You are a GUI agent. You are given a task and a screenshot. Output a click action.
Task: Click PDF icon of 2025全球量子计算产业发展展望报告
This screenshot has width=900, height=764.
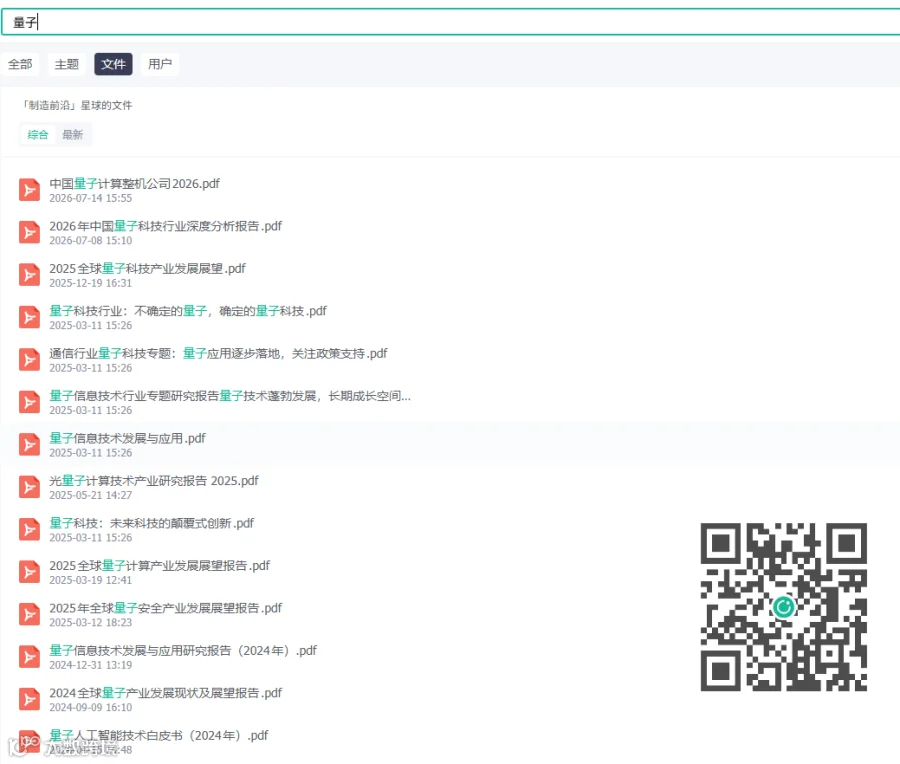click(29, 572)
